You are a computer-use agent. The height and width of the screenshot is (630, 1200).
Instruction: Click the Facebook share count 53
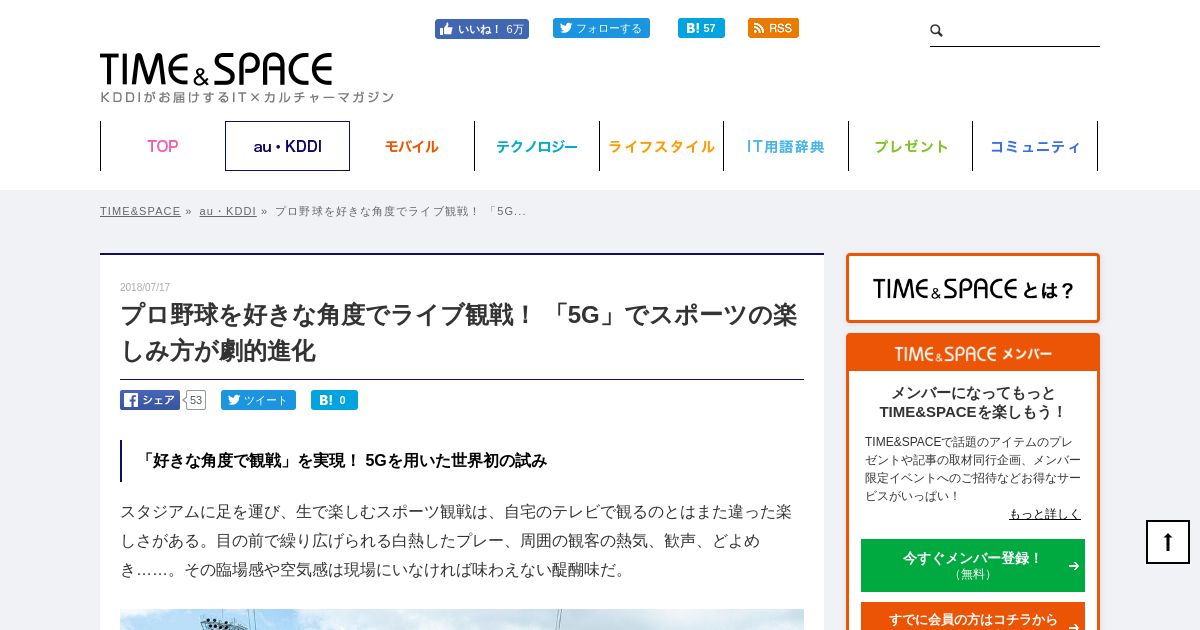(x=195, y=400)
